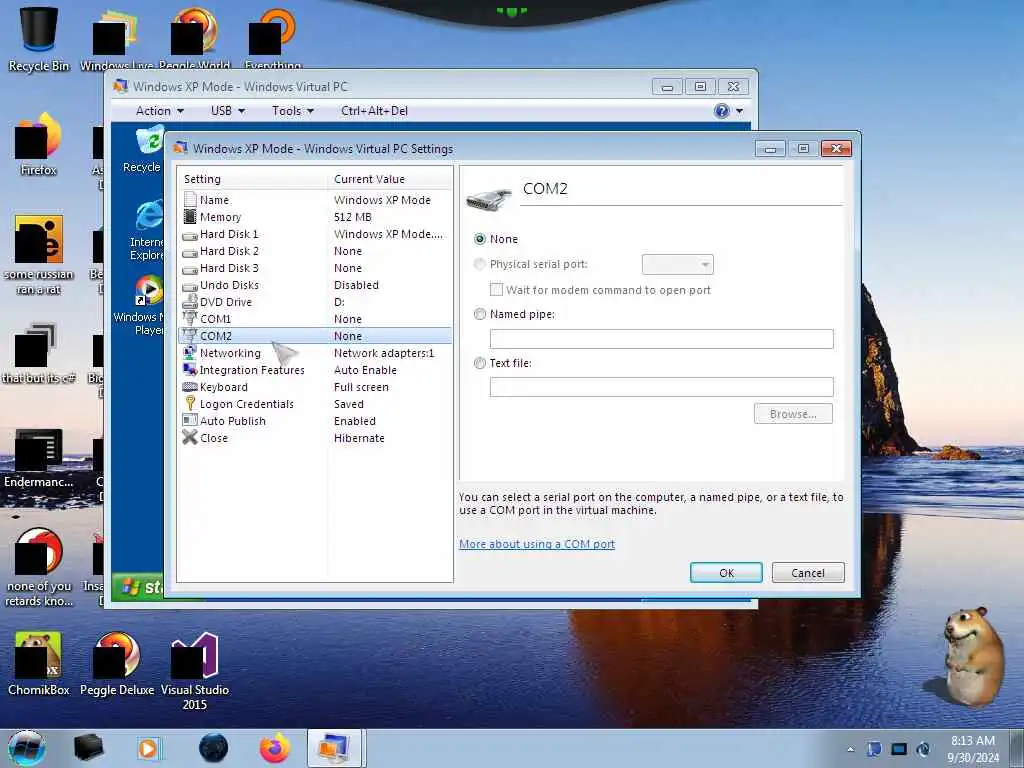Click the 'Hibernate' close value
This screenshot has height=768, width=1024.
click(359, 438)
